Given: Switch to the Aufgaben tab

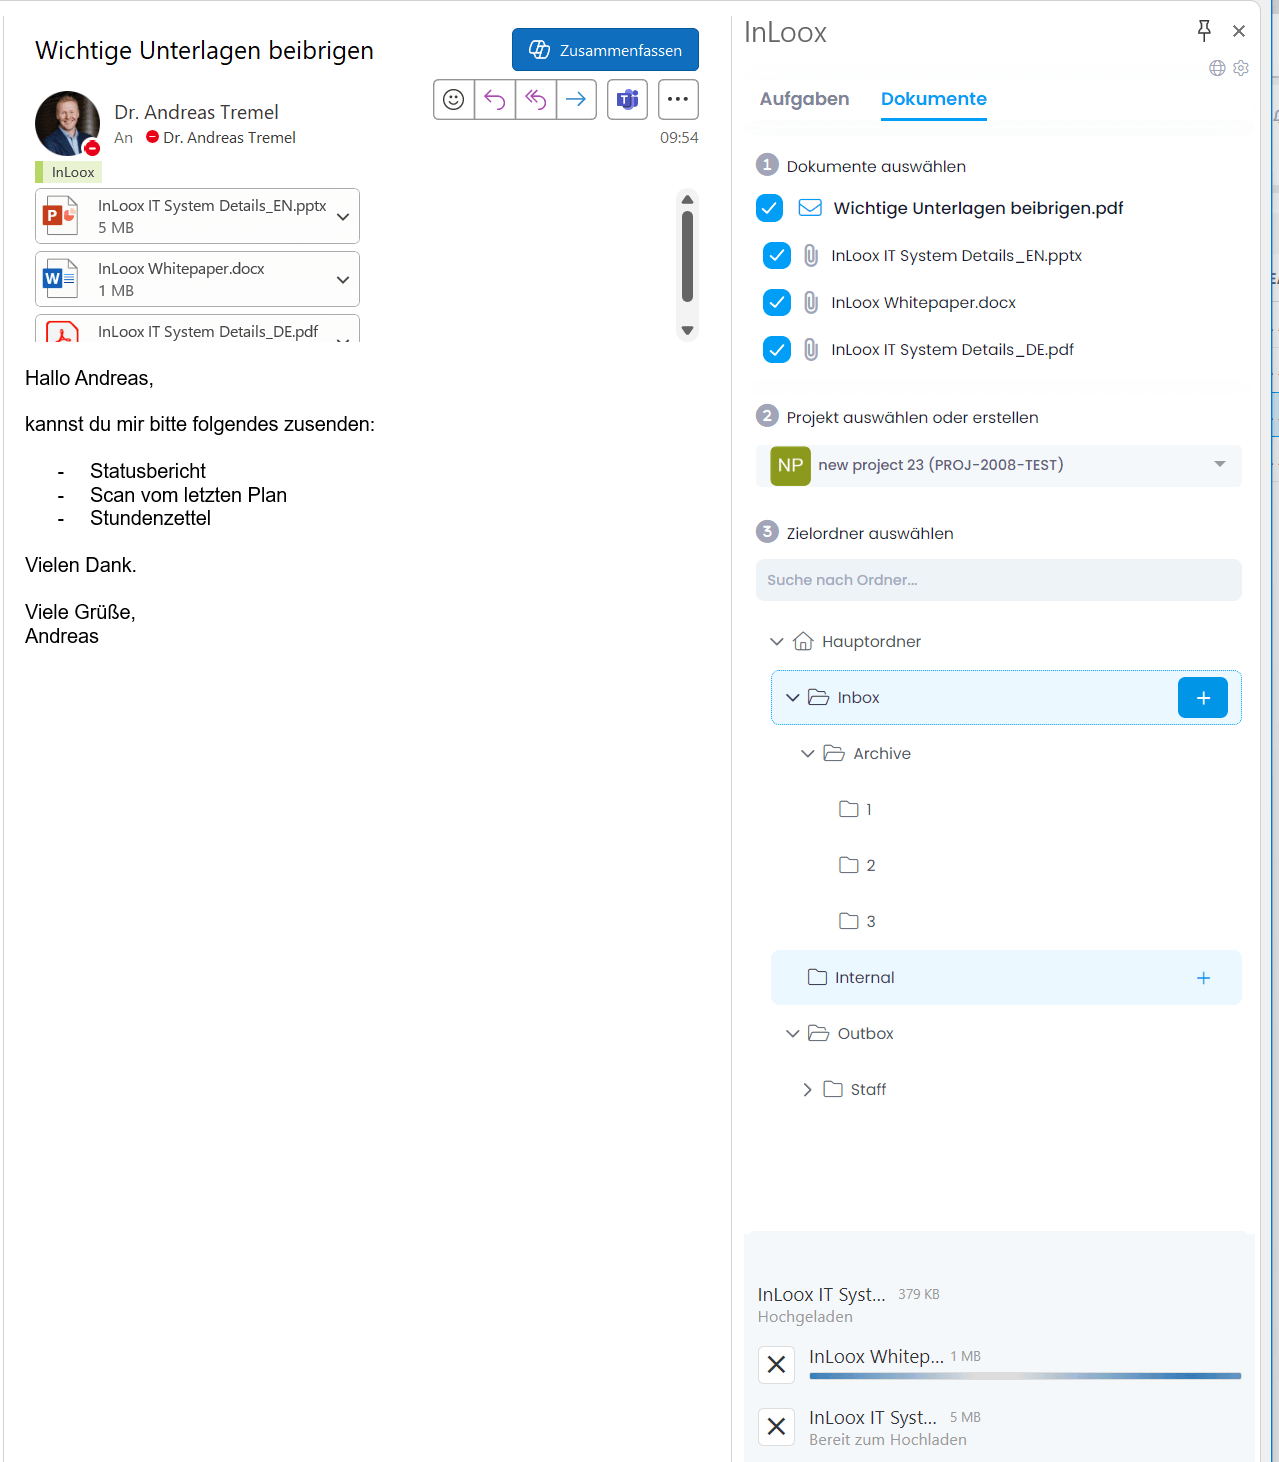Looking at the screenshot, I should [x=804, y=99].
